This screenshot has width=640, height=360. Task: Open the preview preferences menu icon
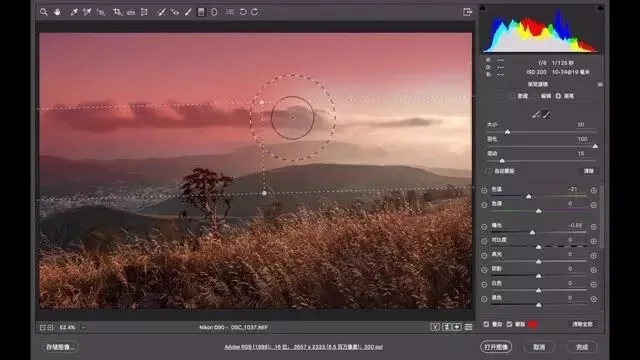point(469,327)
